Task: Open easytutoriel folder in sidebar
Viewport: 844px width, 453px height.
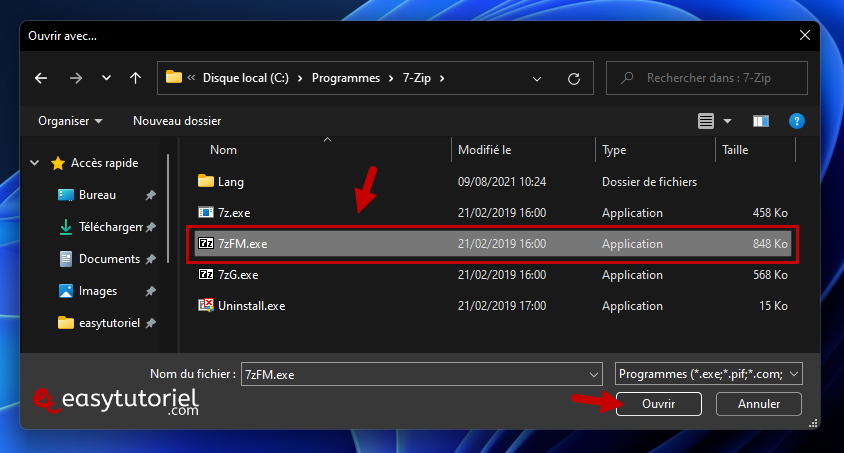Action: click(109, 323)
